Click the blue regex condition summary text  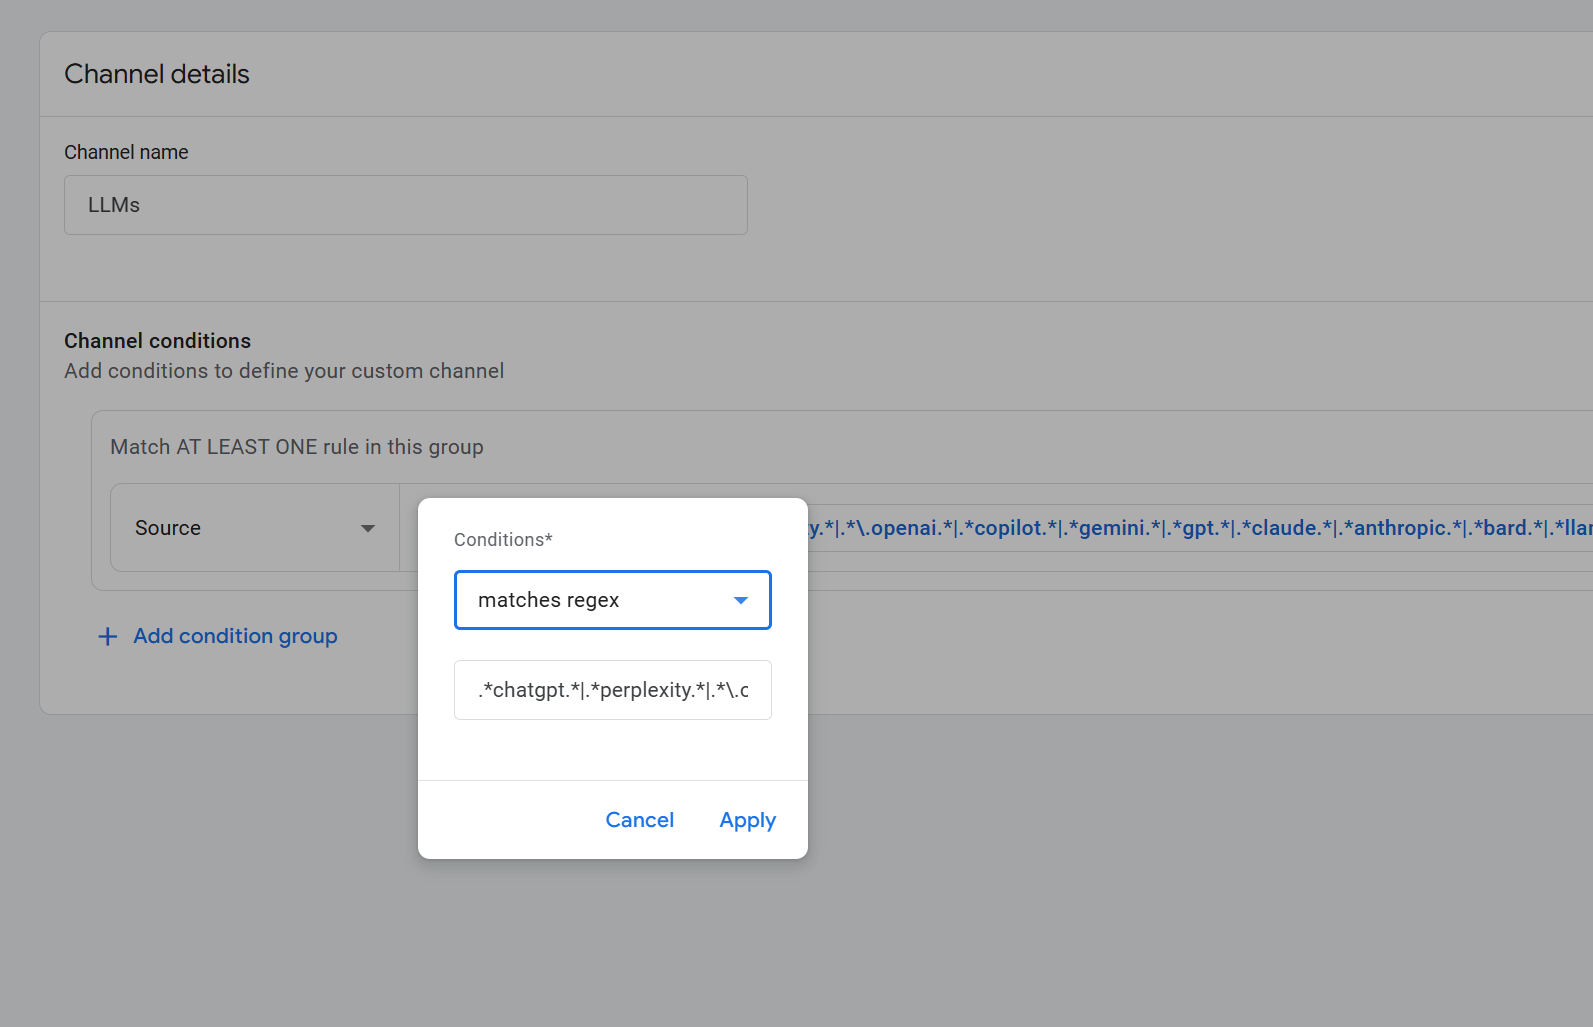click(1200, 528)
